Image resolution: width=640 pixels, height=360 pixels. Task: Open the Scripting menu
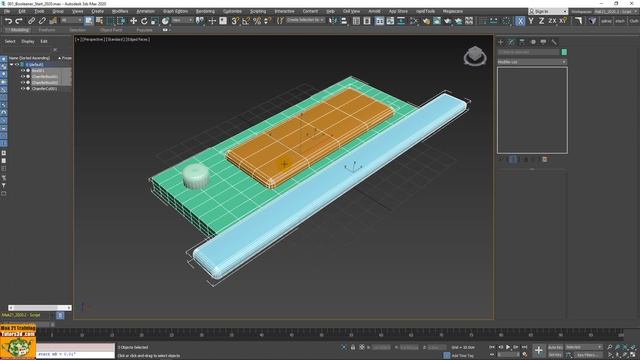pyautogui.click(x=258, y=11)
